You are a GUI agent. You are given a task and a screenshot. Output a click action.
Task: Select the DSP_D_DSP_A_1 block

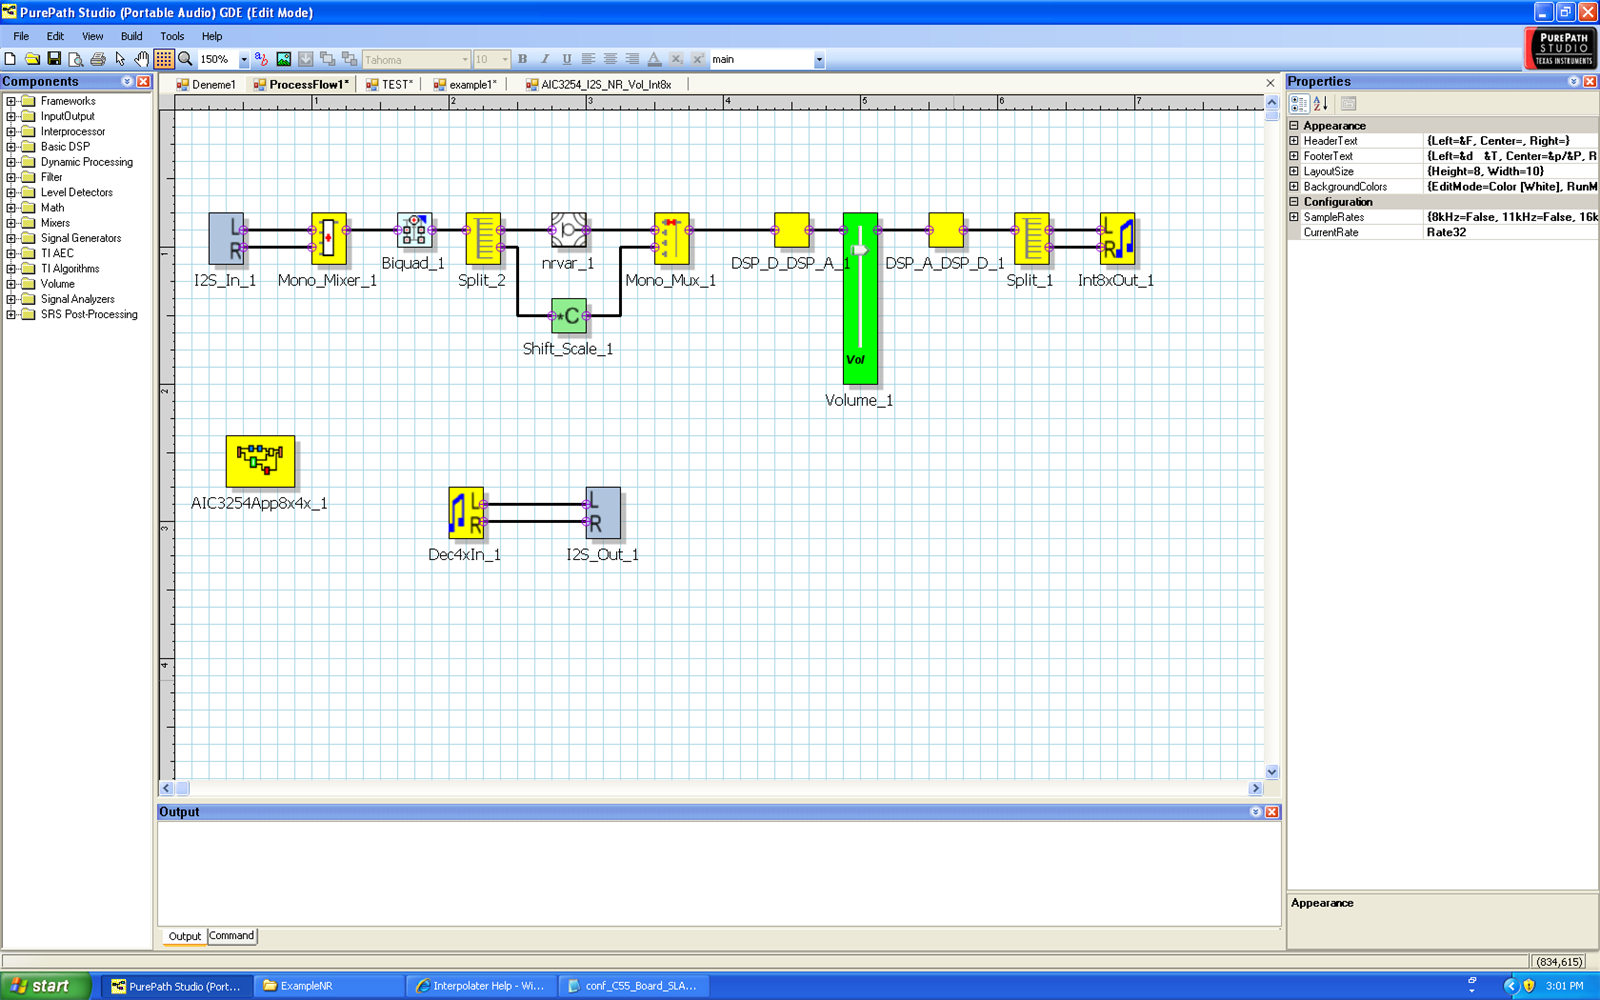(792, 230)
